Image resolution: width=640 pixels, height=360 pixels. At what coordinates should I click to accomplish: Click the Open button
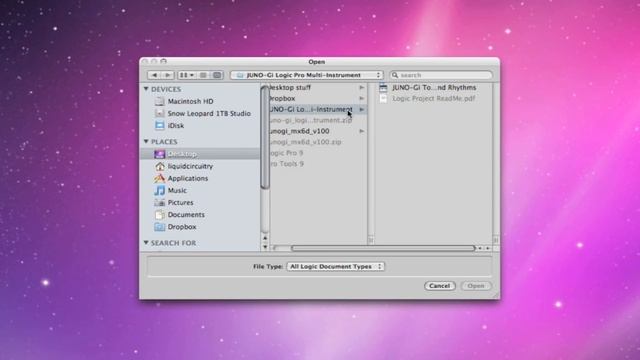[x=476, y=286]
